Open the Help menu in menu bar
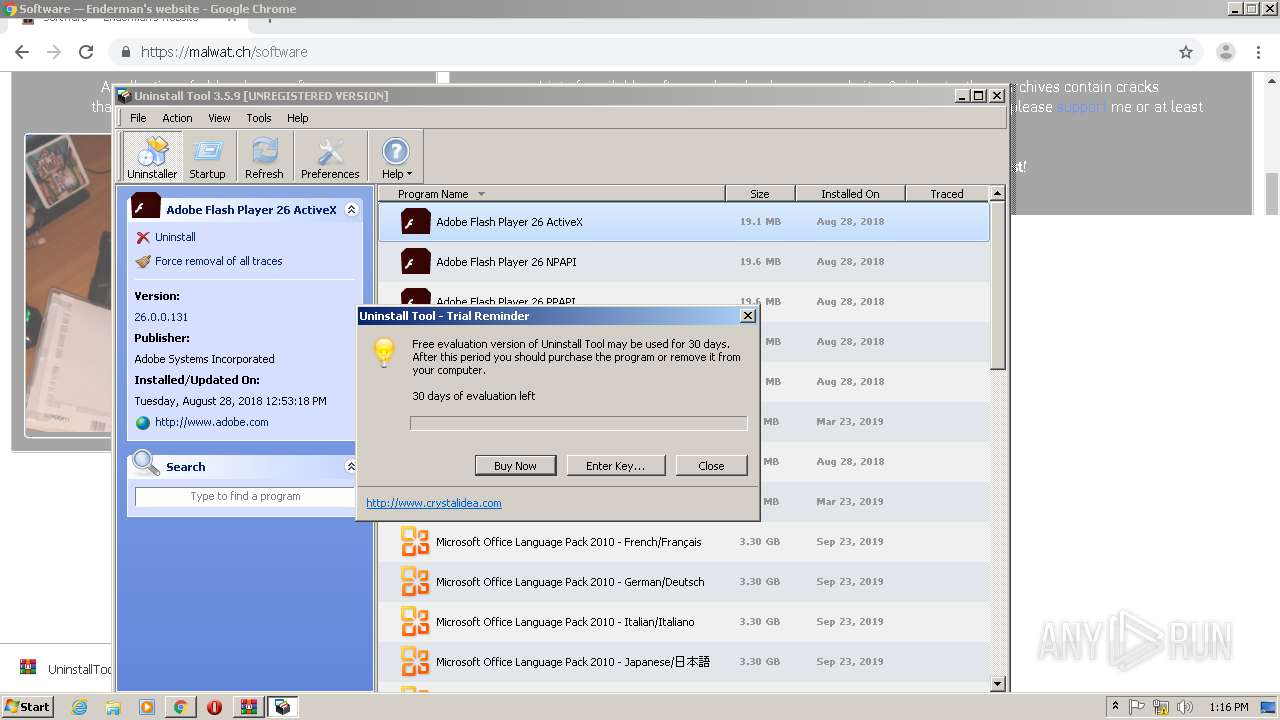This screenshot has height=720, width=1280. (298, 118)
